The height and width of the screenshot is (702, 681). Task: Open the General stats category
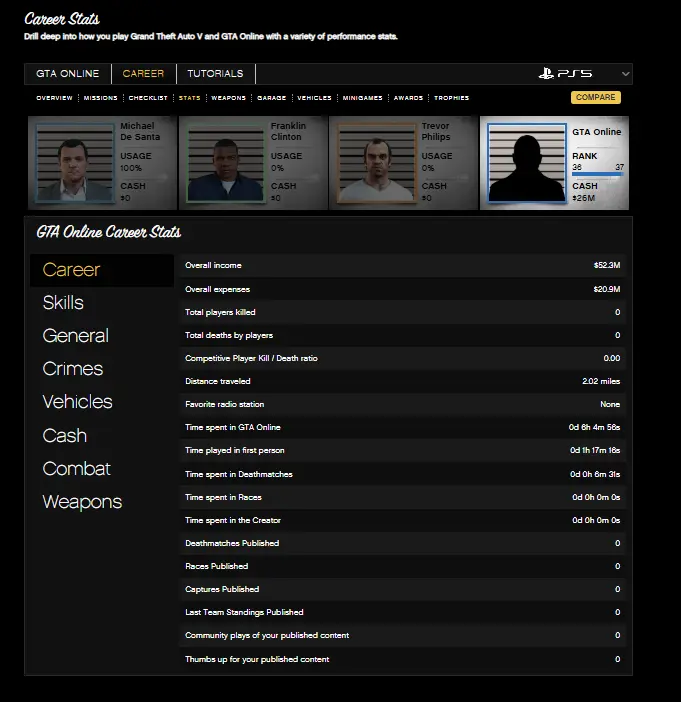click(76, 336)
